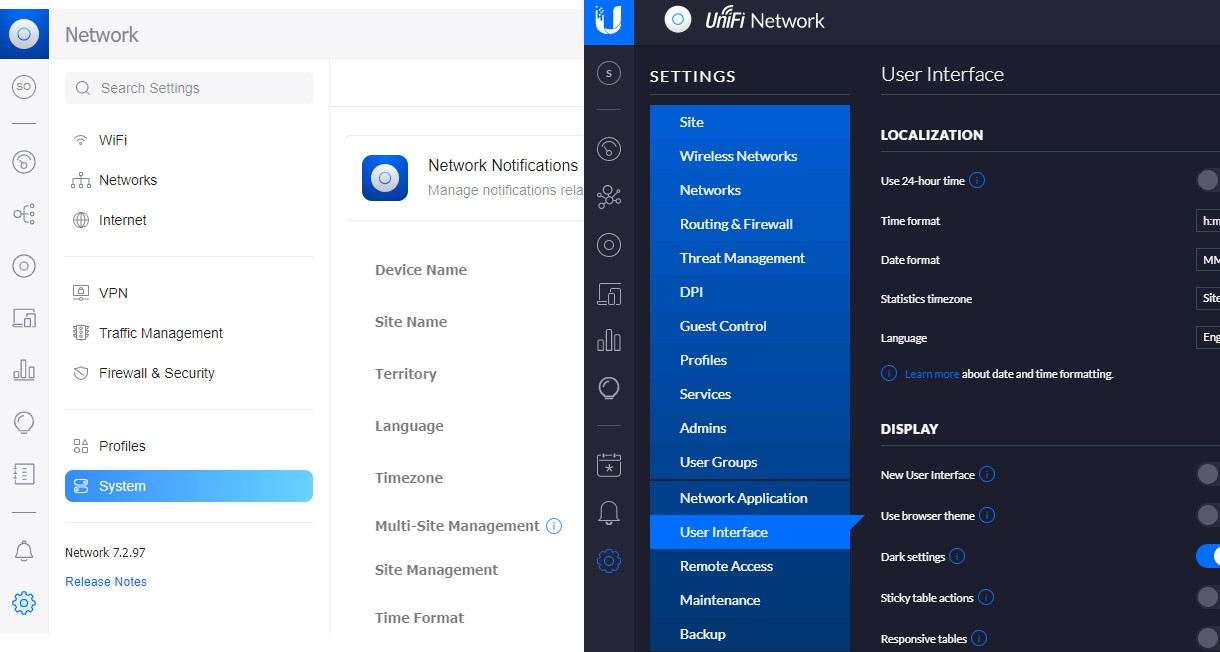This screenshot has width=1220, height=652.
Task: Open Threat Management settings
Action: pos(750,258)
